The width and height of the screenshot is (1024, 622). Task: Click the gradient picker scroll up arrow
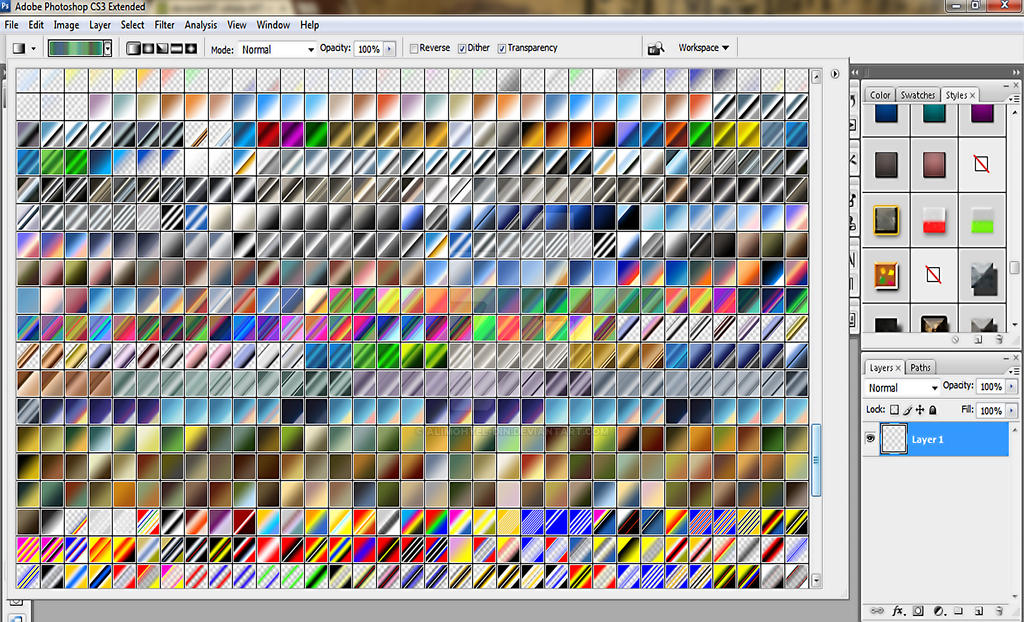click(816, 76)
